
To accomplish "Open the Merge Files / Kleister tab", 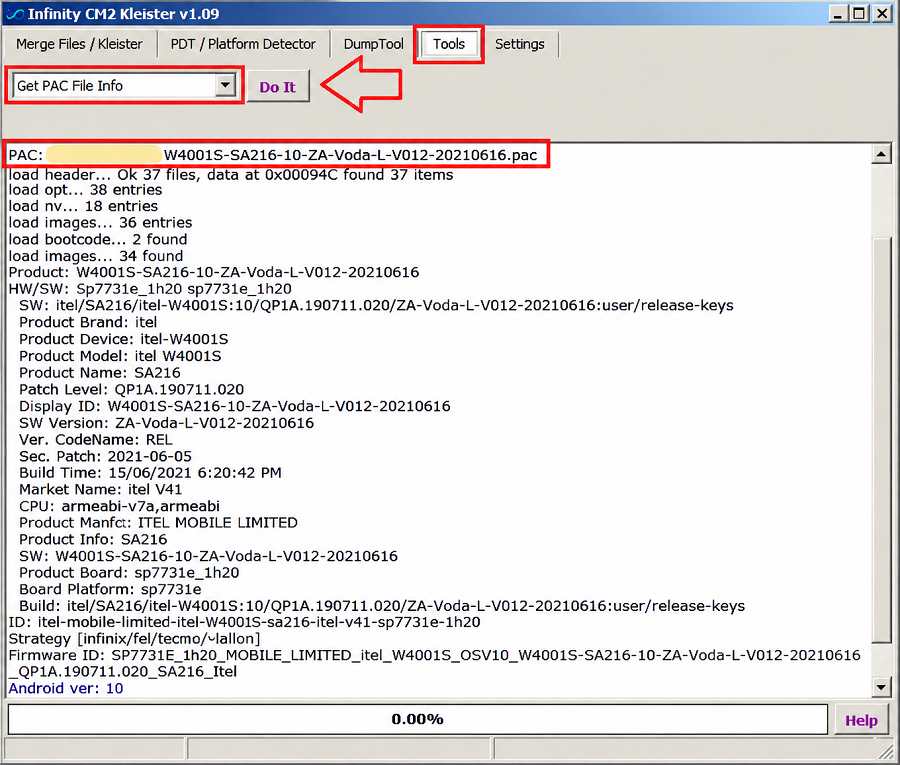I will click(79, 44).
